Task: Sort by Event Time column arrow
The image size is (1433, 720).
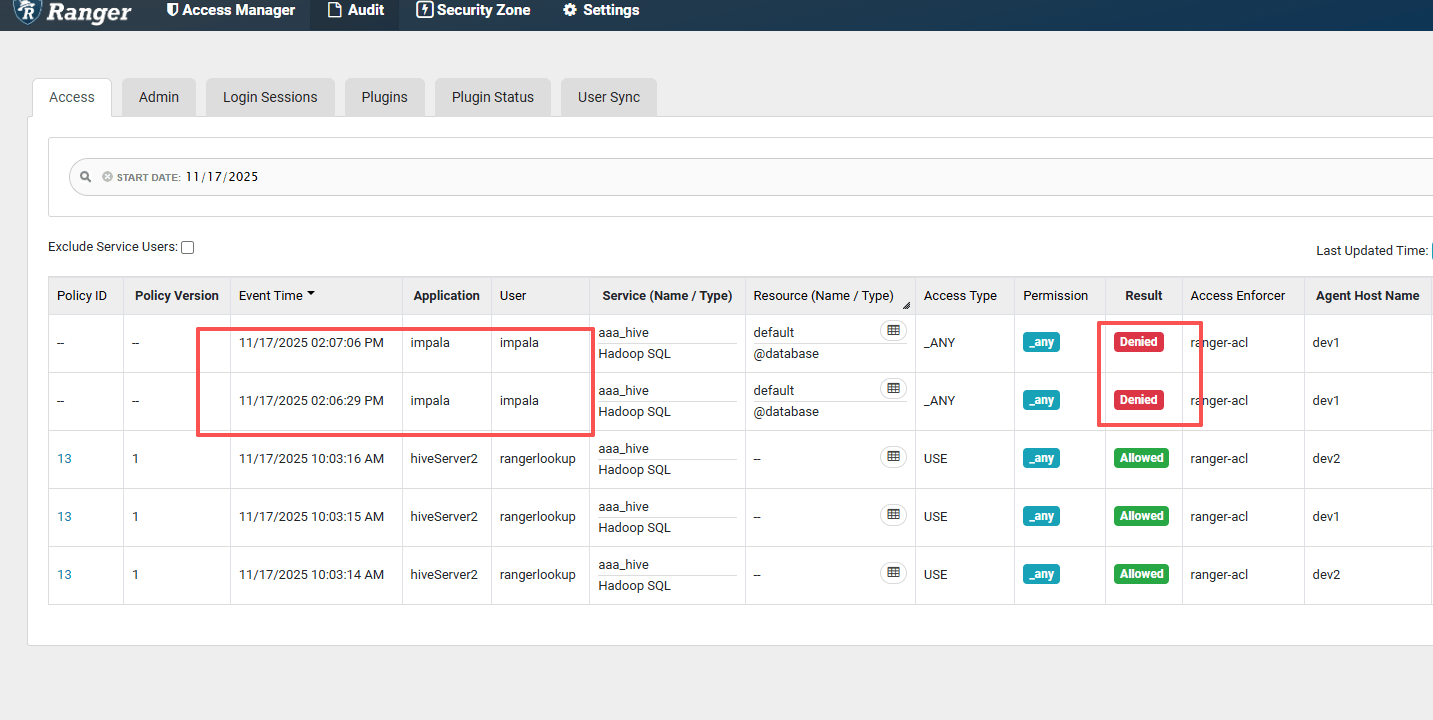Action: click(x=311, y=294)
